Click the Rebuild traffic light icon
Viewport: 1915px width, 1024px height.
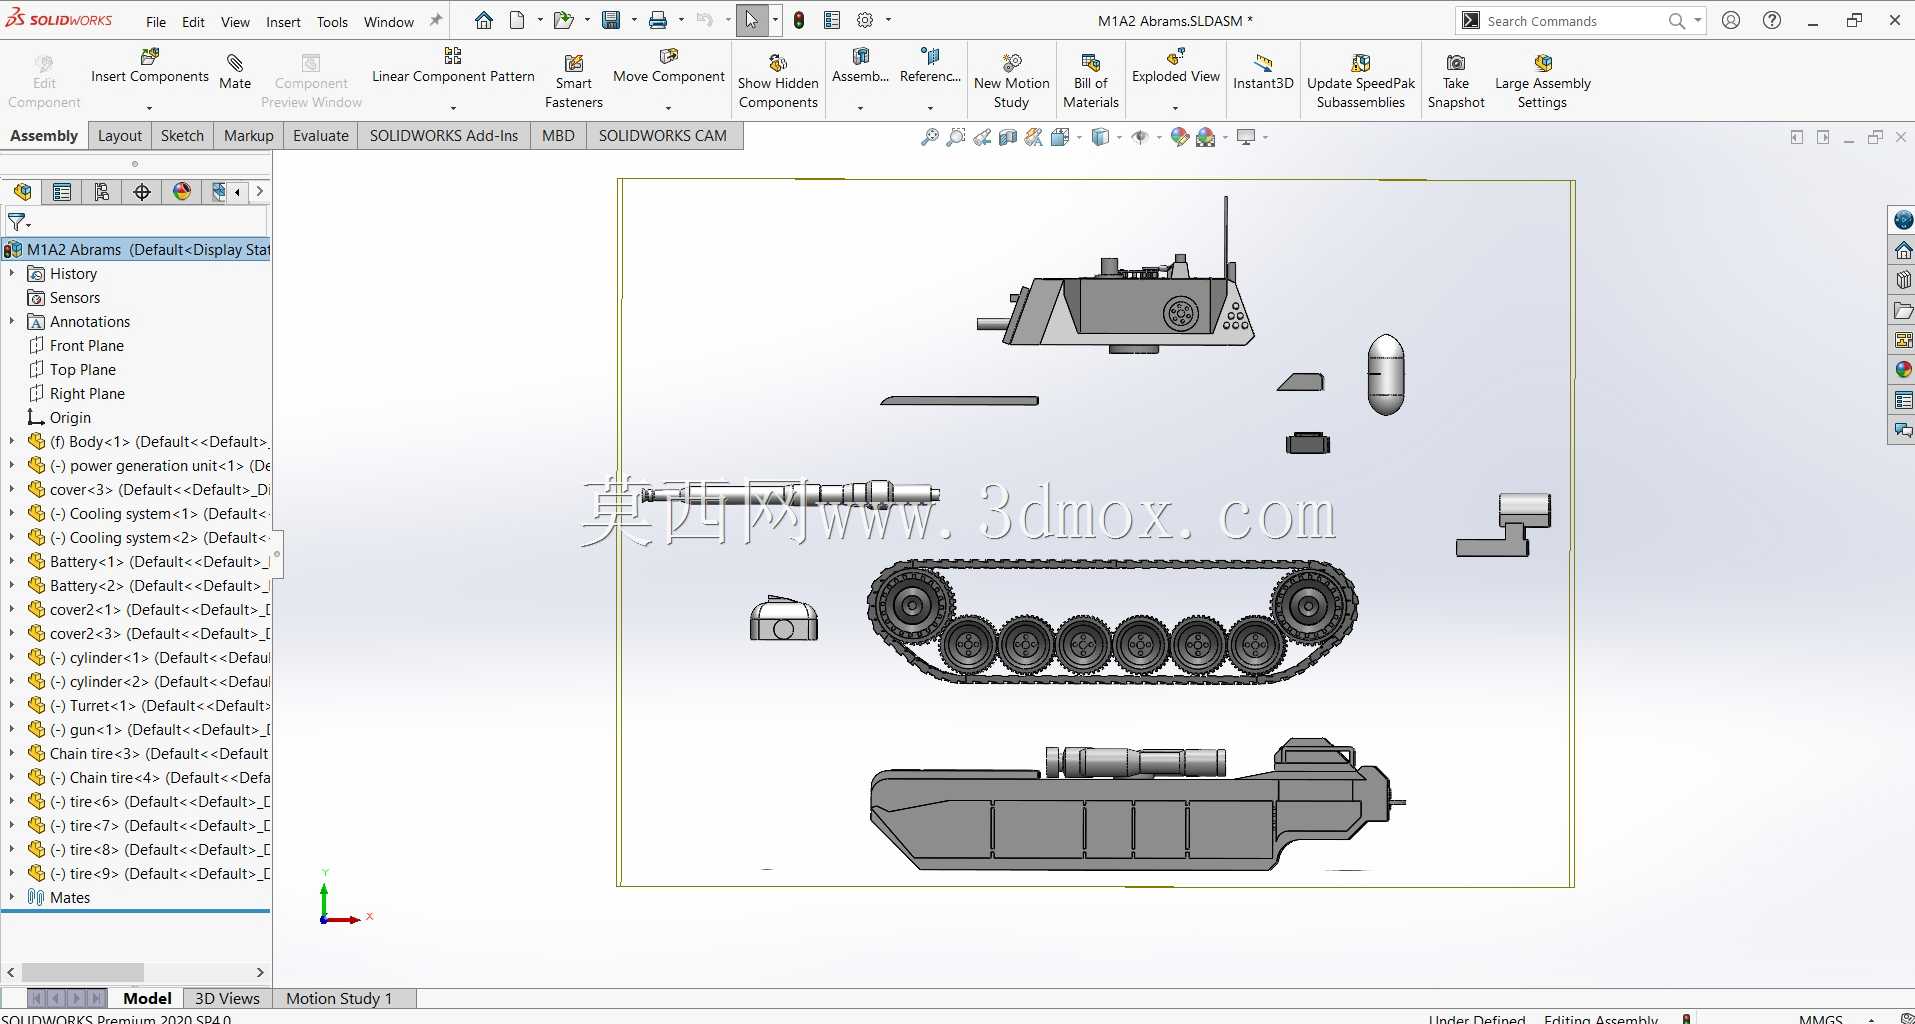click(x=799, y=20)
